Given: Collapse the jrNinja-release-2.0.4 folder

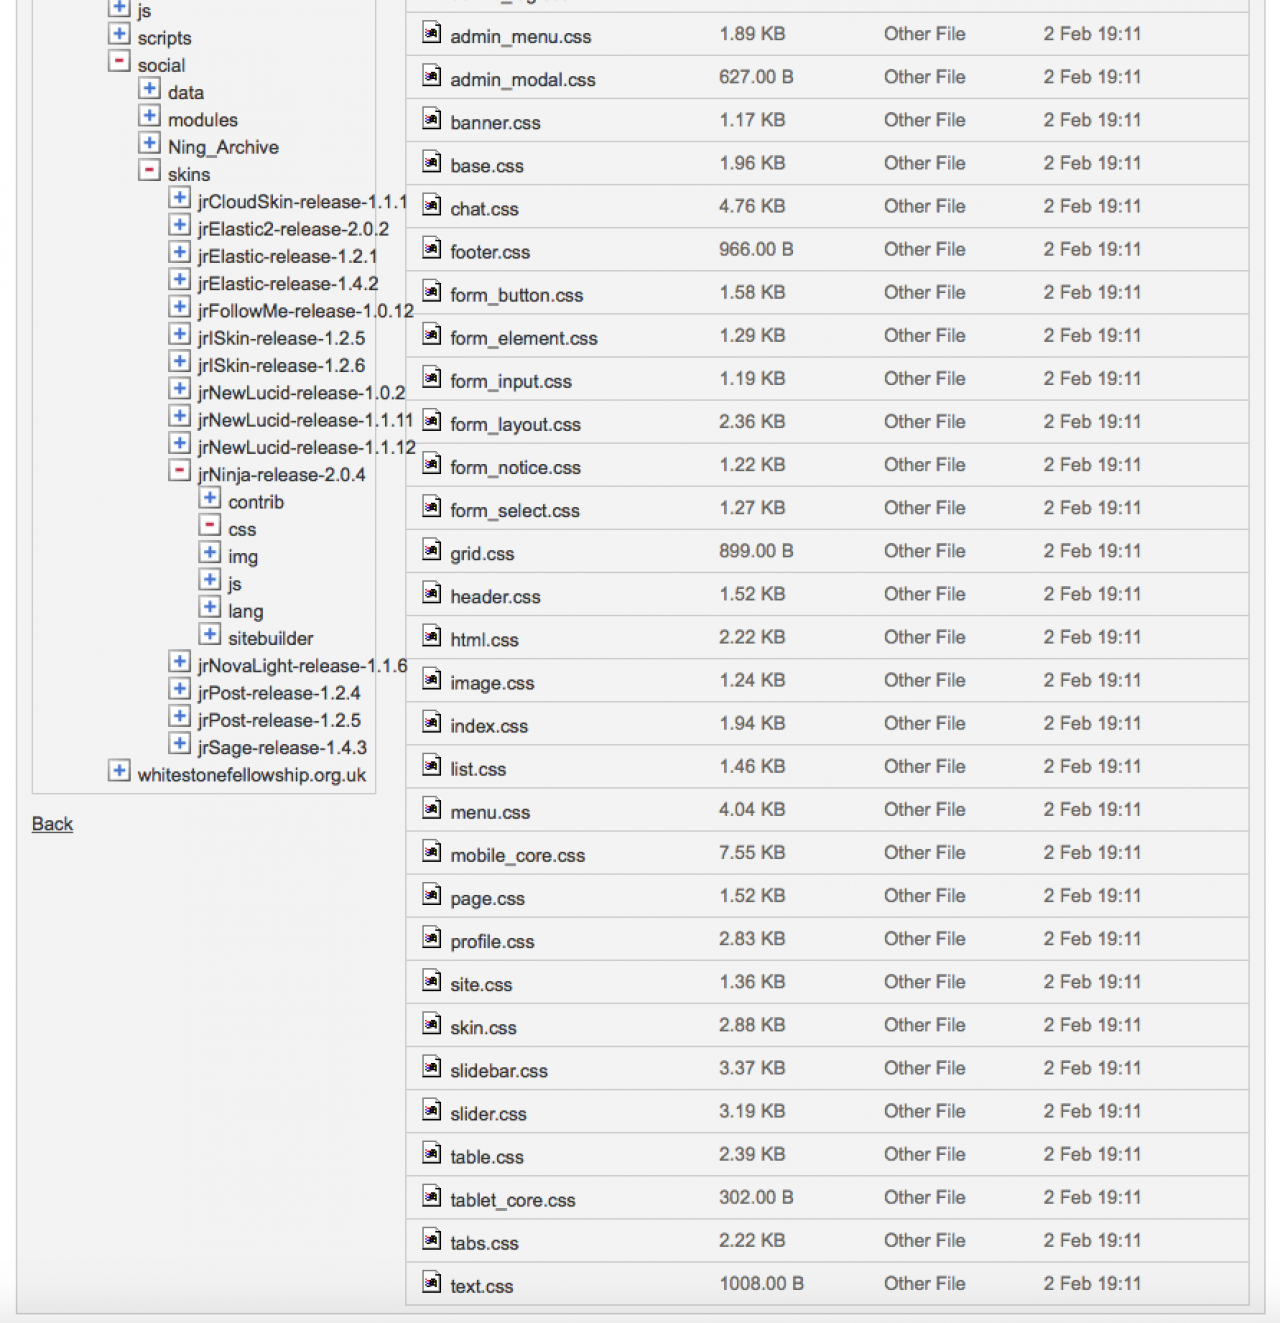Looking at the screenshot, I should [180, 471].
